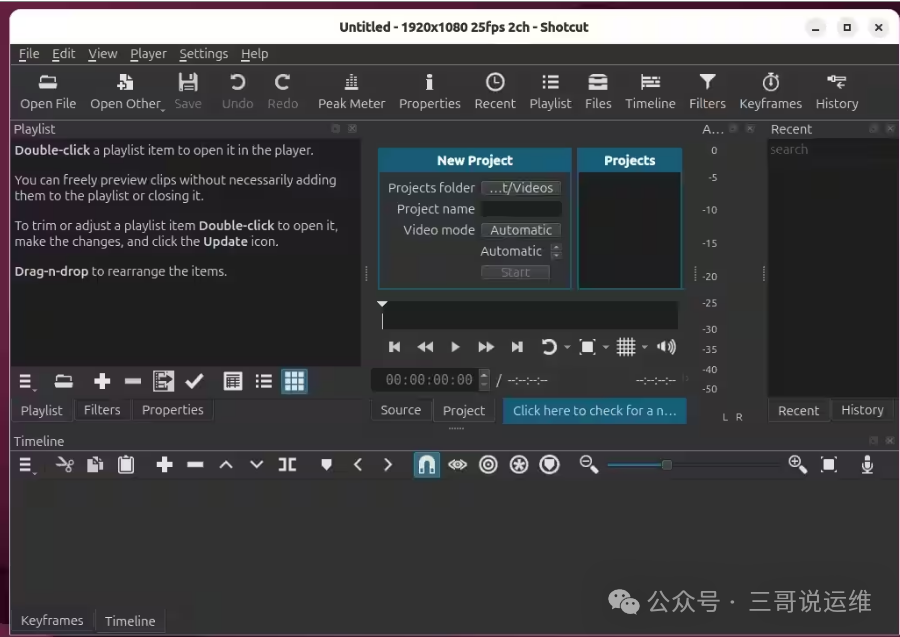Click the Open File icon

(x=48, y=91)
